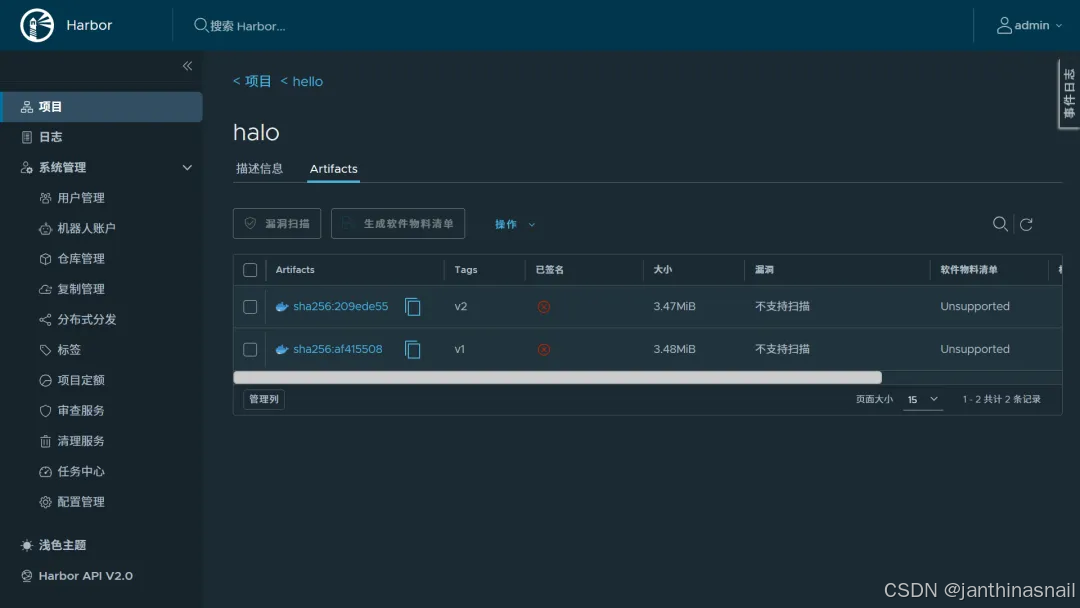Toggle the select-all checkbox in header

point(250,270)
